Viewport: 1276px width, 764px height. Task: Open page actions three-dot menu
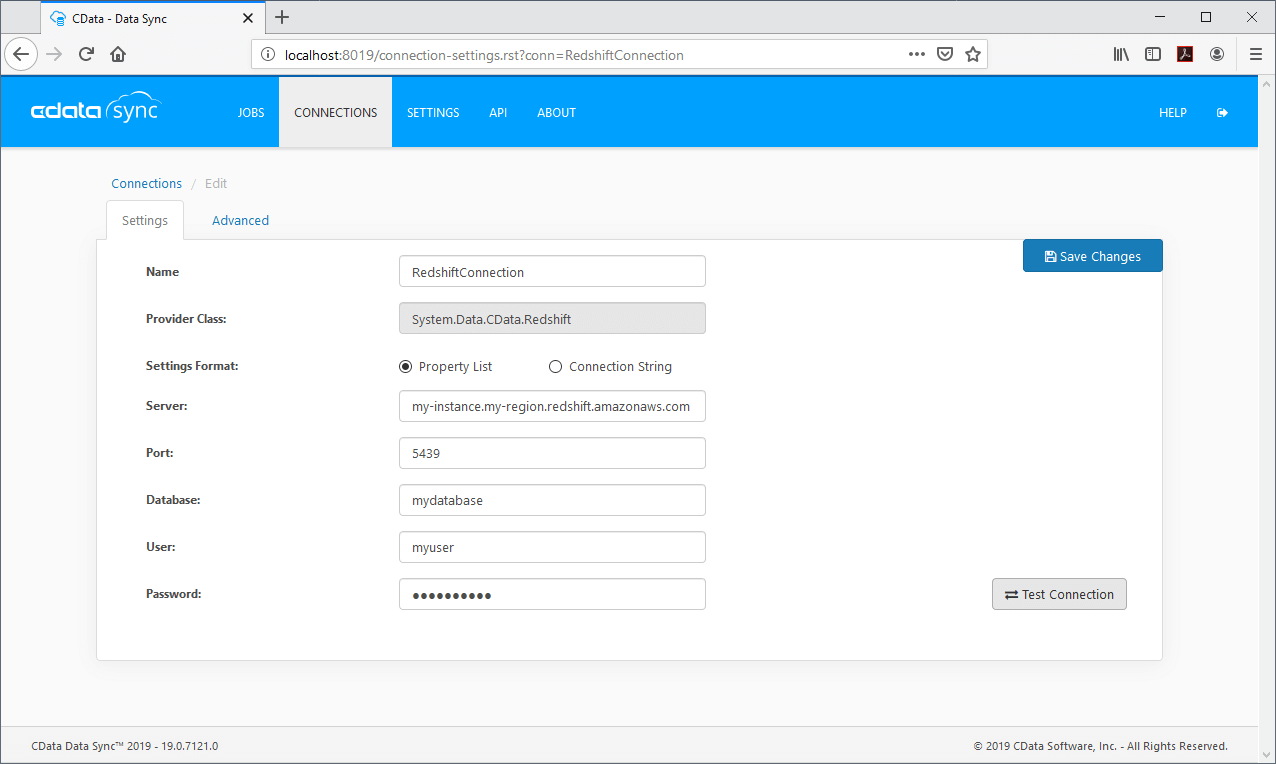pyautogui.click(x=916, y=54)
